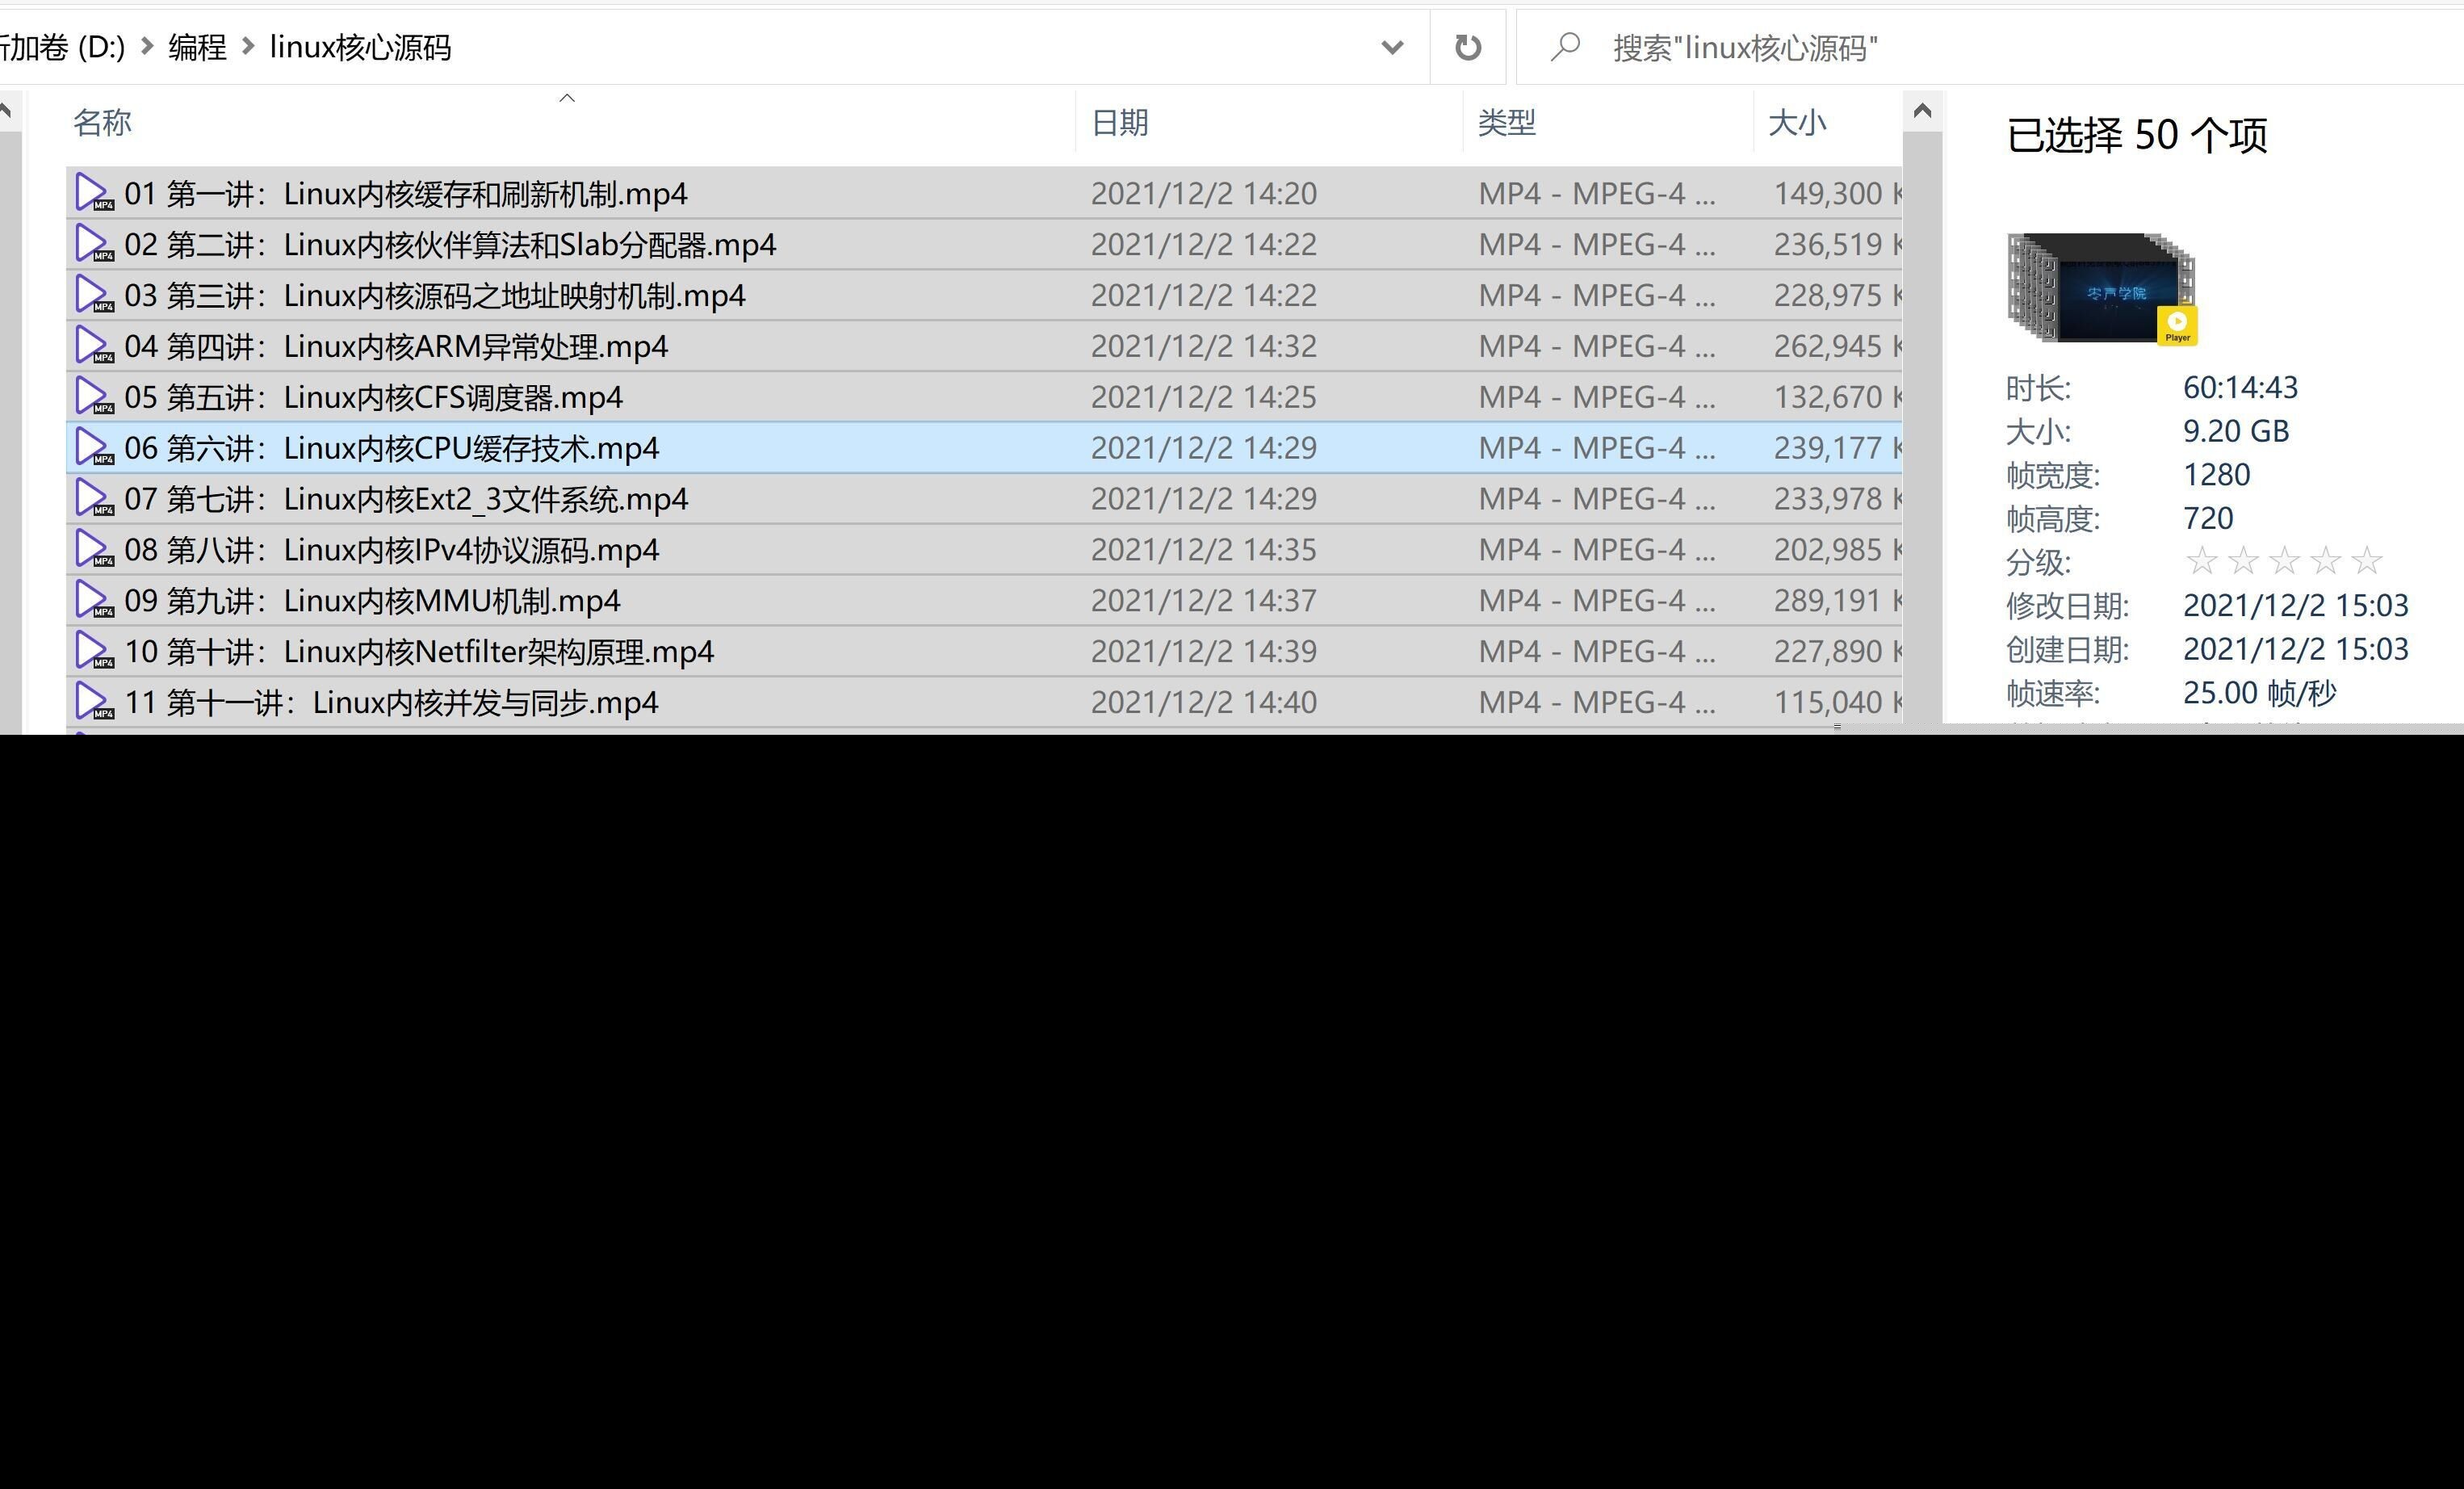Set rating to two stars
Screen dimensions: 2464x1489
point(2243,561)
